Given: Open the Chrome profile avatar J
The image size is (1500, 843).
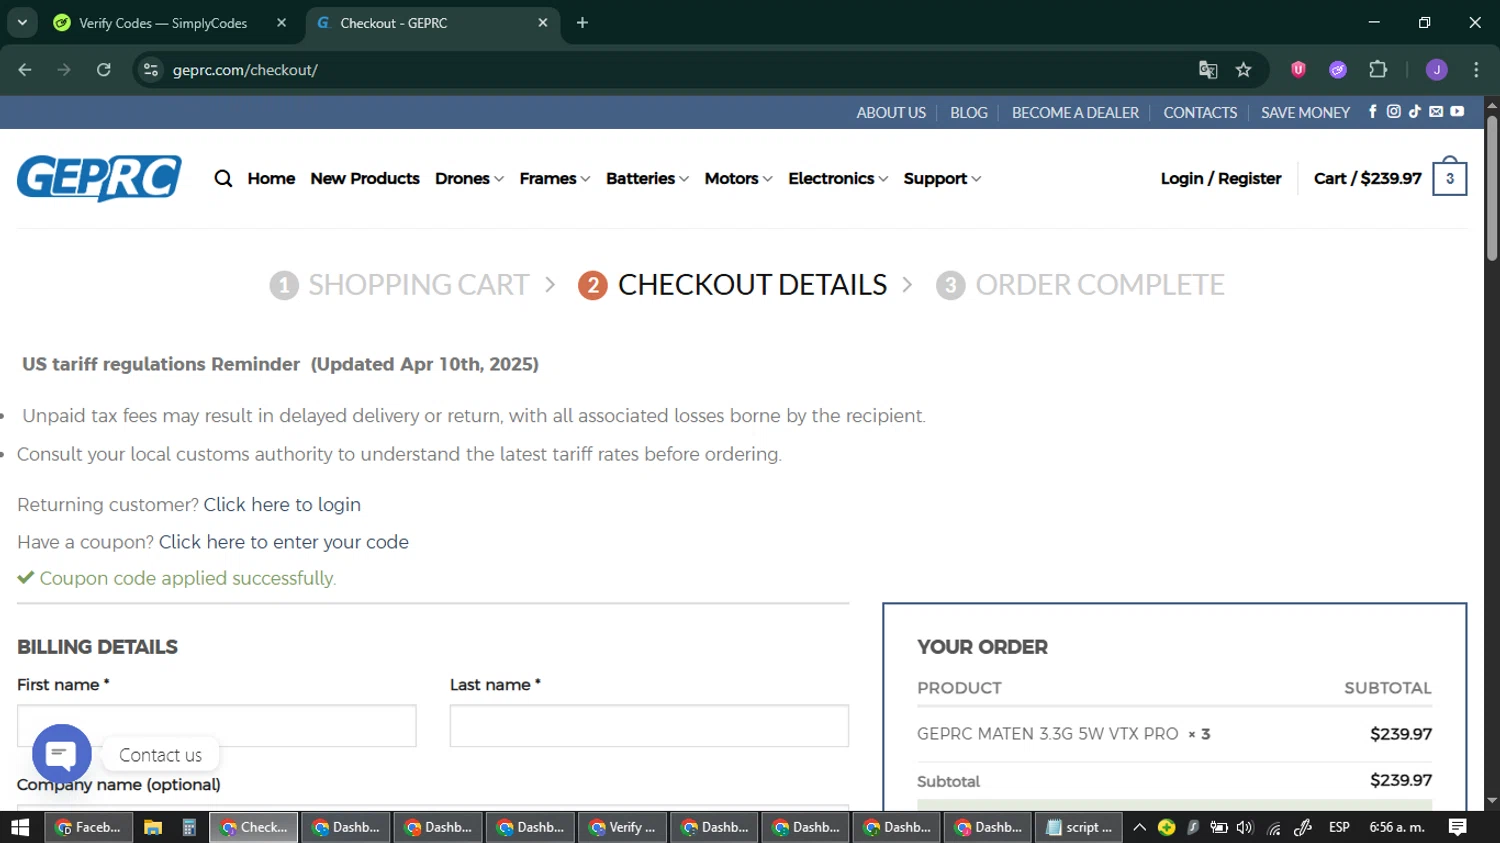Looking at the screenshot, I should 1437,70.
